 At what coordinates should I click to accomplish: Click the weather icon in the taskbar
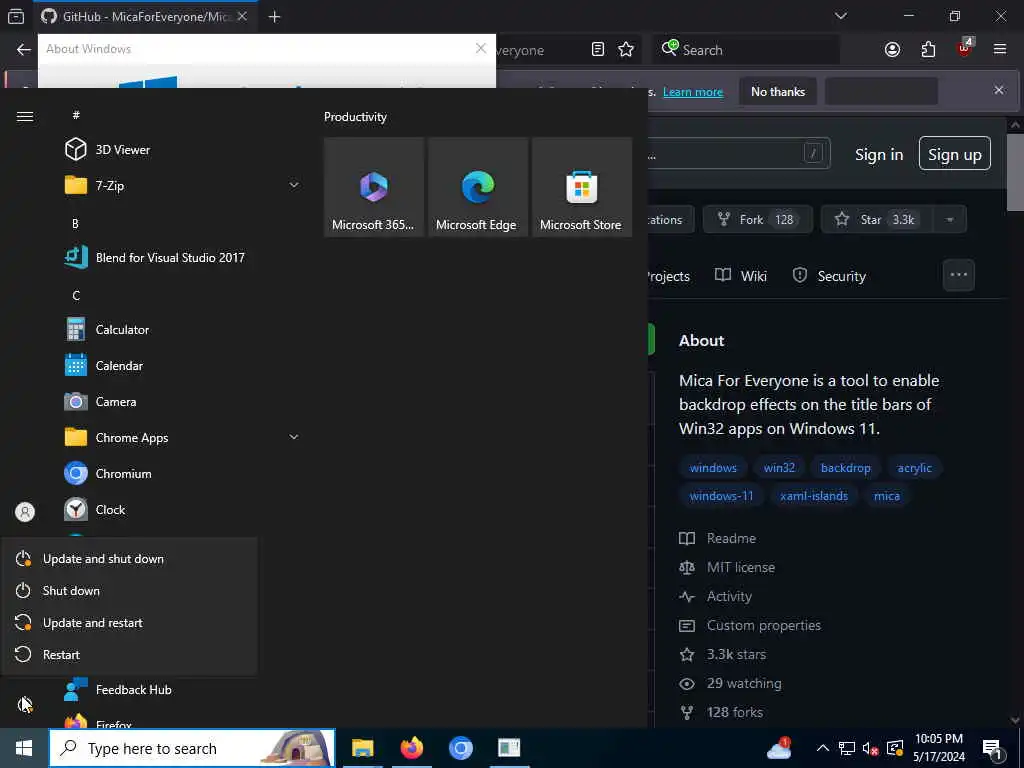point(779,748)
